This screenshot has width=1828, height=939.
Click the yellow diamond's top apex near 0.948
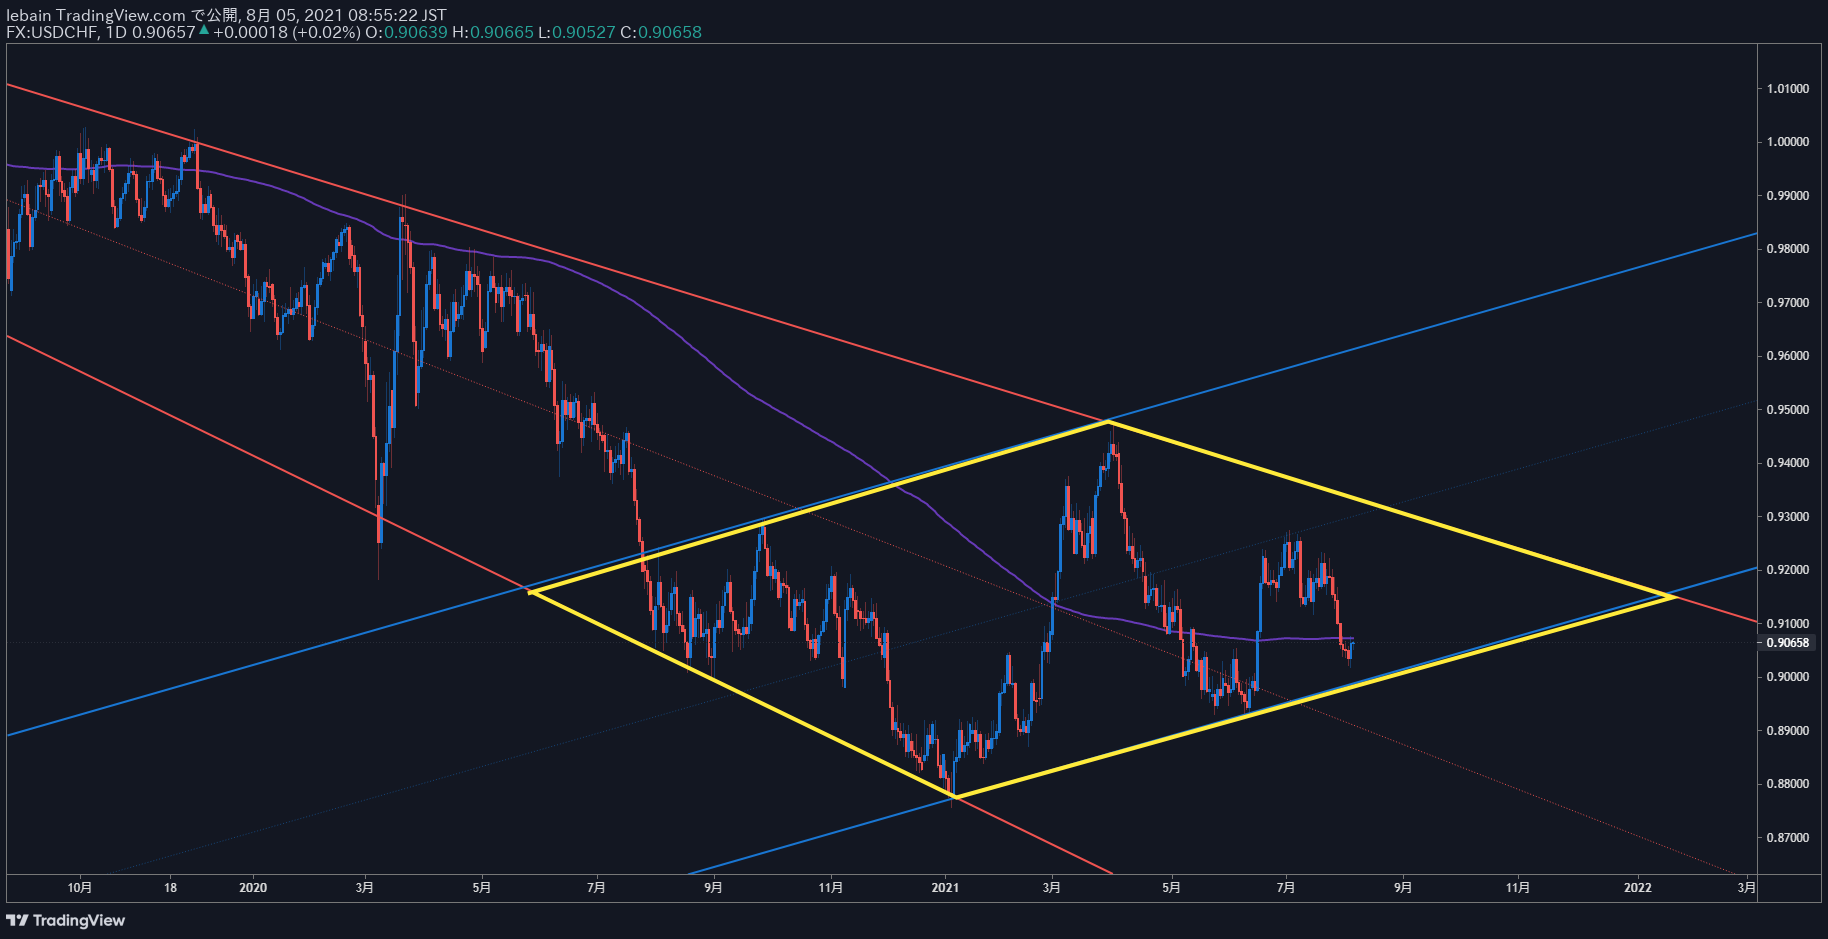click(1108, 422)
